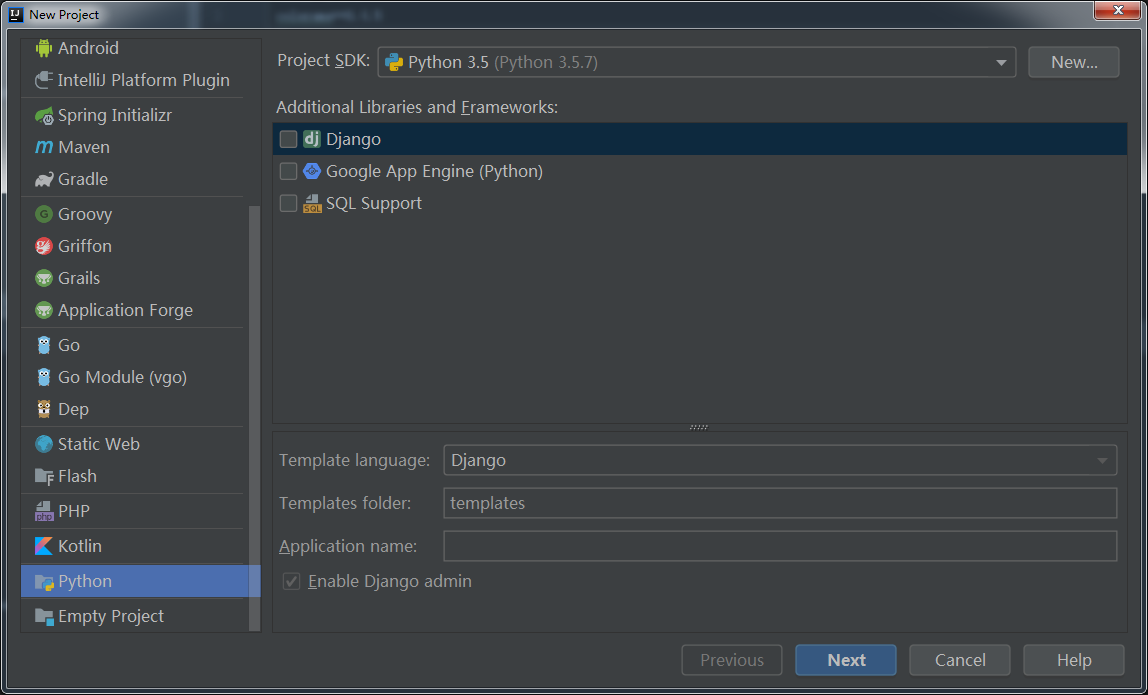Screen dimensions: 1148x695
Task: Click the Application name input field
Action: (x=780, y=546)
